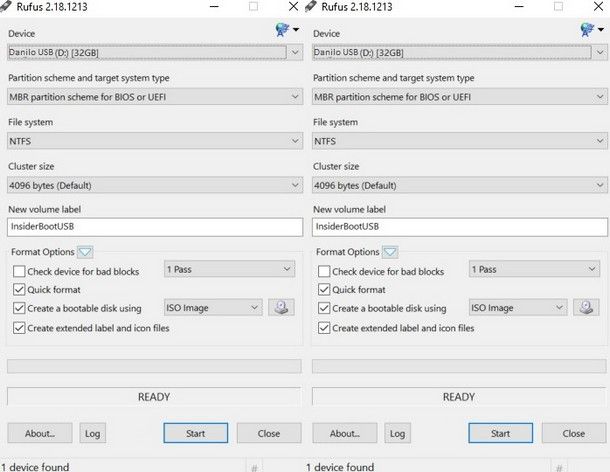This screenshot has width=610, height=472.
Task: Toggle Create a bootable disk using, left window
Action: pyautogui.click(x=19, y=308)
